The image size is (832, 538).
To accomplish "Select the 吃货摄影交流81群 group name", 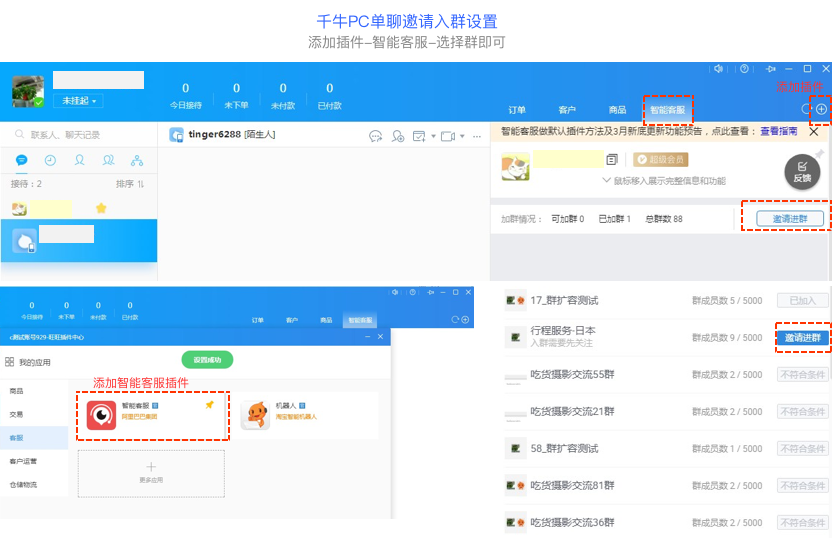I will click(573, 485).
